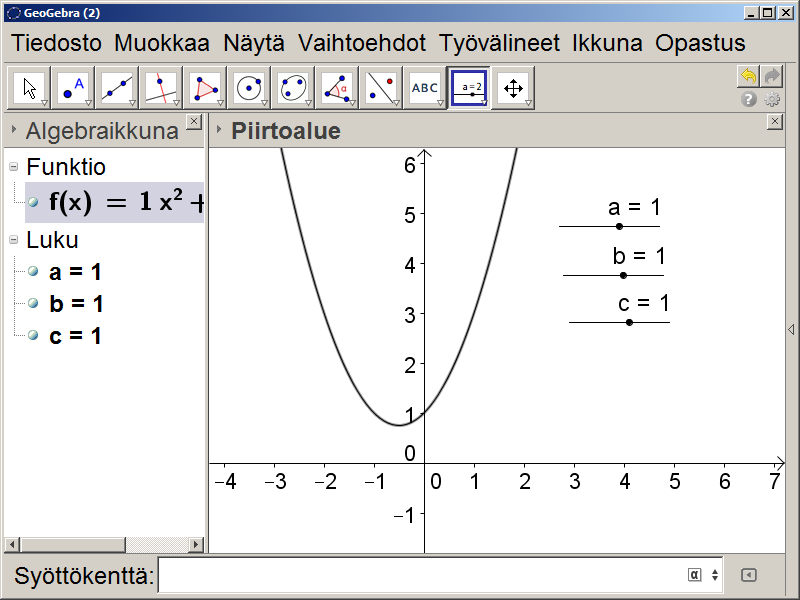Image resolution: width=800 pixels, height=600 pixels.
Task: Open the Tiedosto menu
Action: coord(57,43)
